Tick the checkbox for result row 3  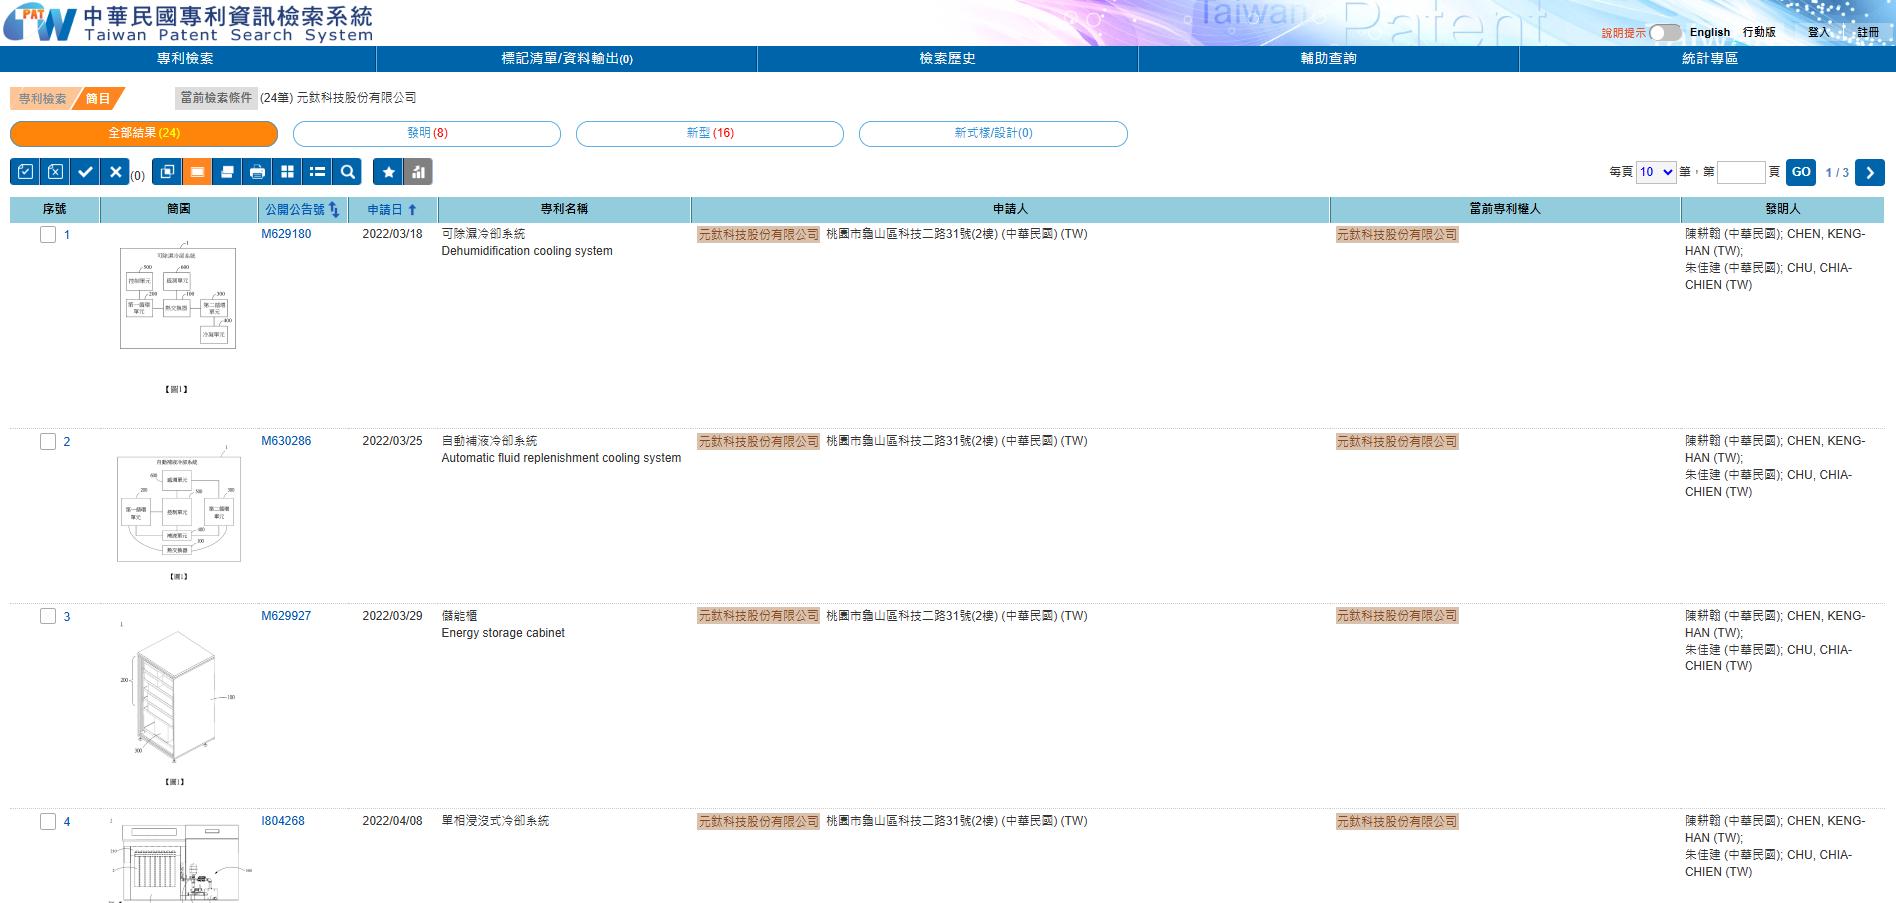point(48,616)
